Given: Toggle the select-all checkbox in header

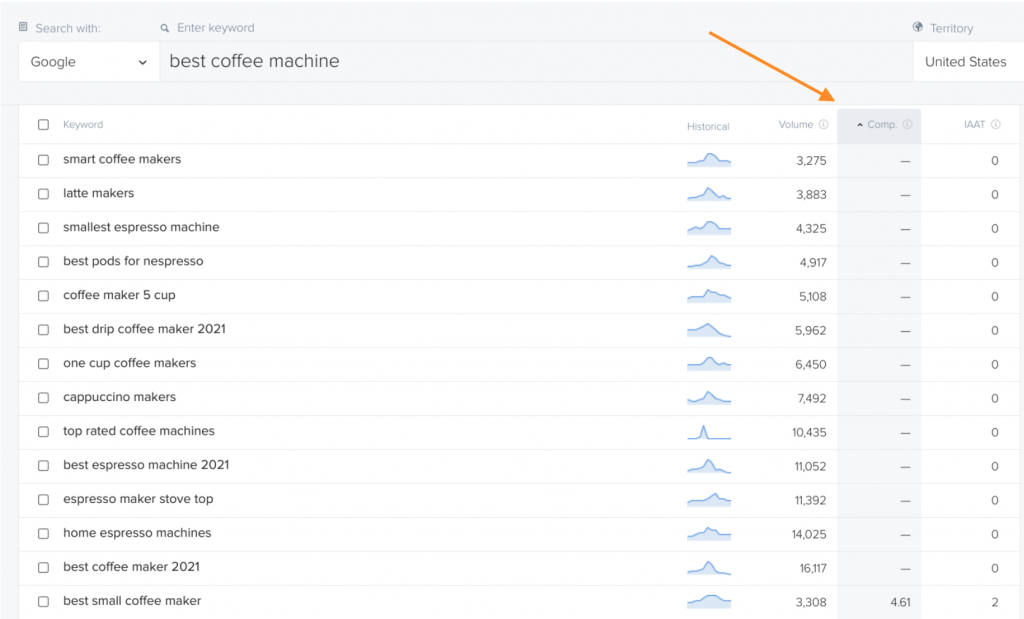Looking at the screenshot, I should click(43, 125).
